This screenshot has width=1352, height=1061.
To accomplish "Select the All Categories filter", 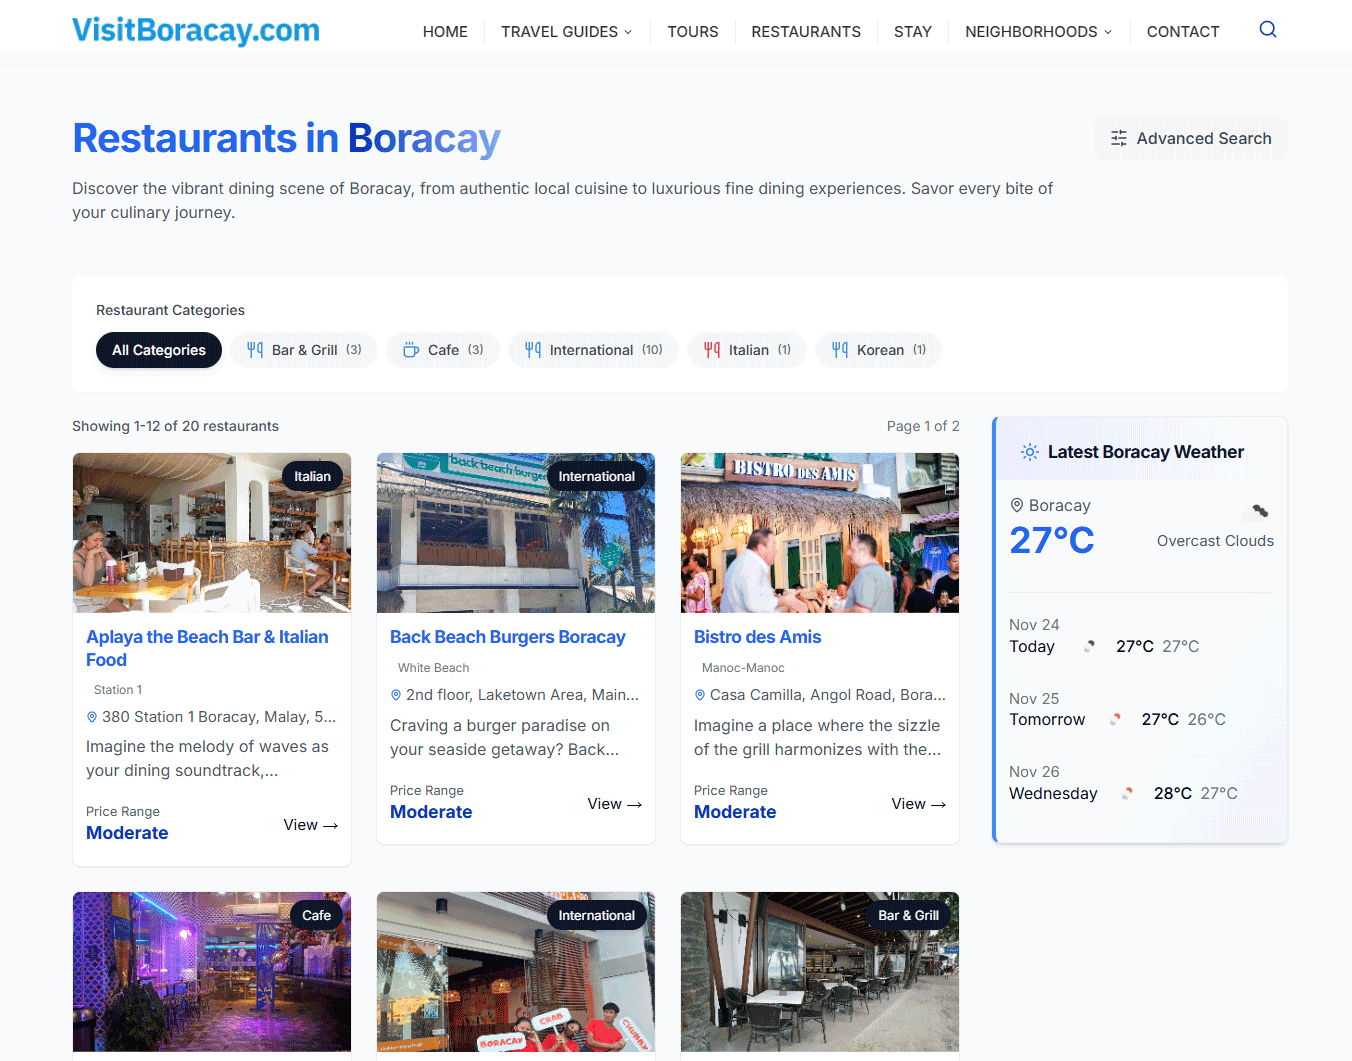I will (x=159, y=350).
